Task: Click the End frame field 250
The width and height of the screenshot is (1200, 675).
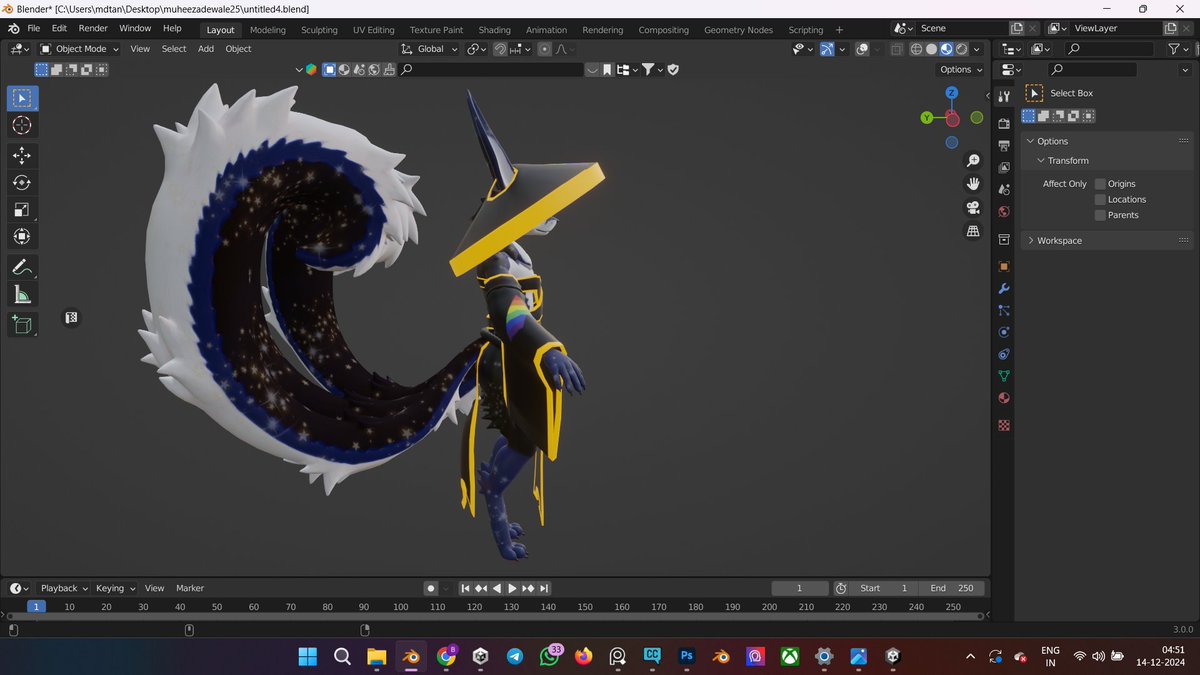Action: tap(951, 588)
